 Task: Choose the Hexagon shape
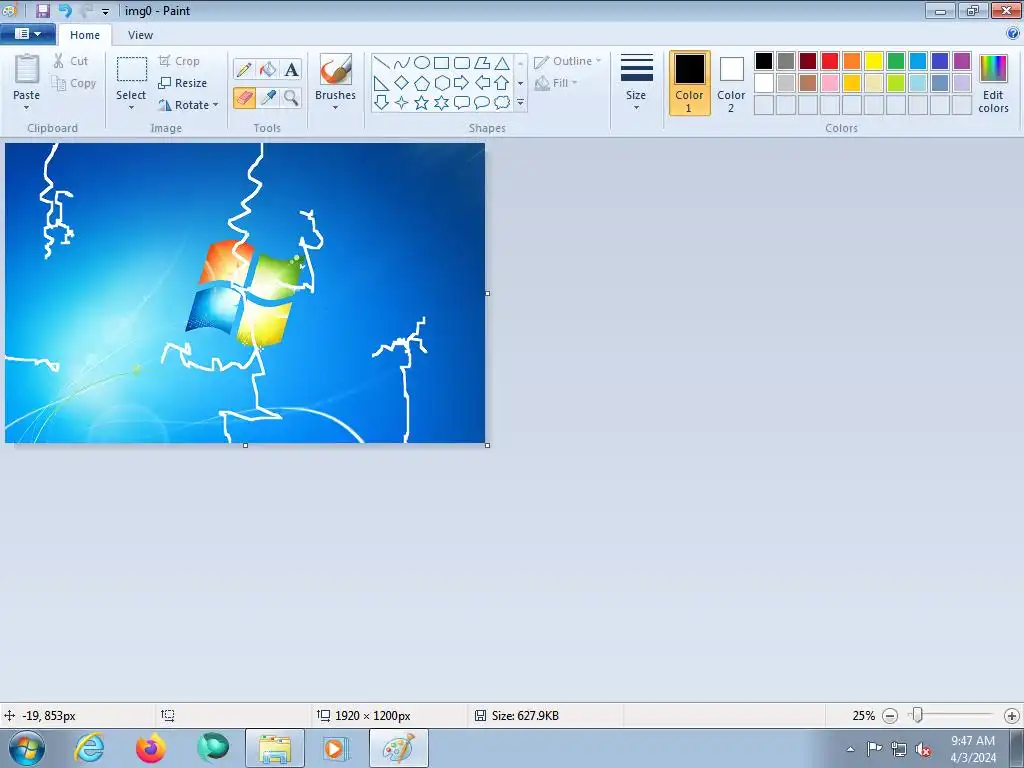[x=441, y=83]
